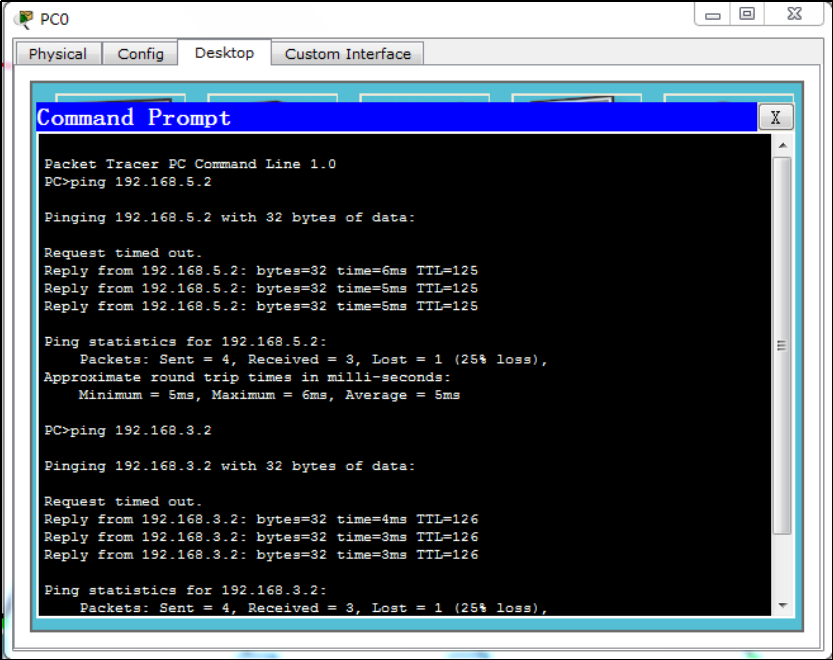Minimize the PC0 window
This screenshot has width=833, height=660.
point(712,14)
